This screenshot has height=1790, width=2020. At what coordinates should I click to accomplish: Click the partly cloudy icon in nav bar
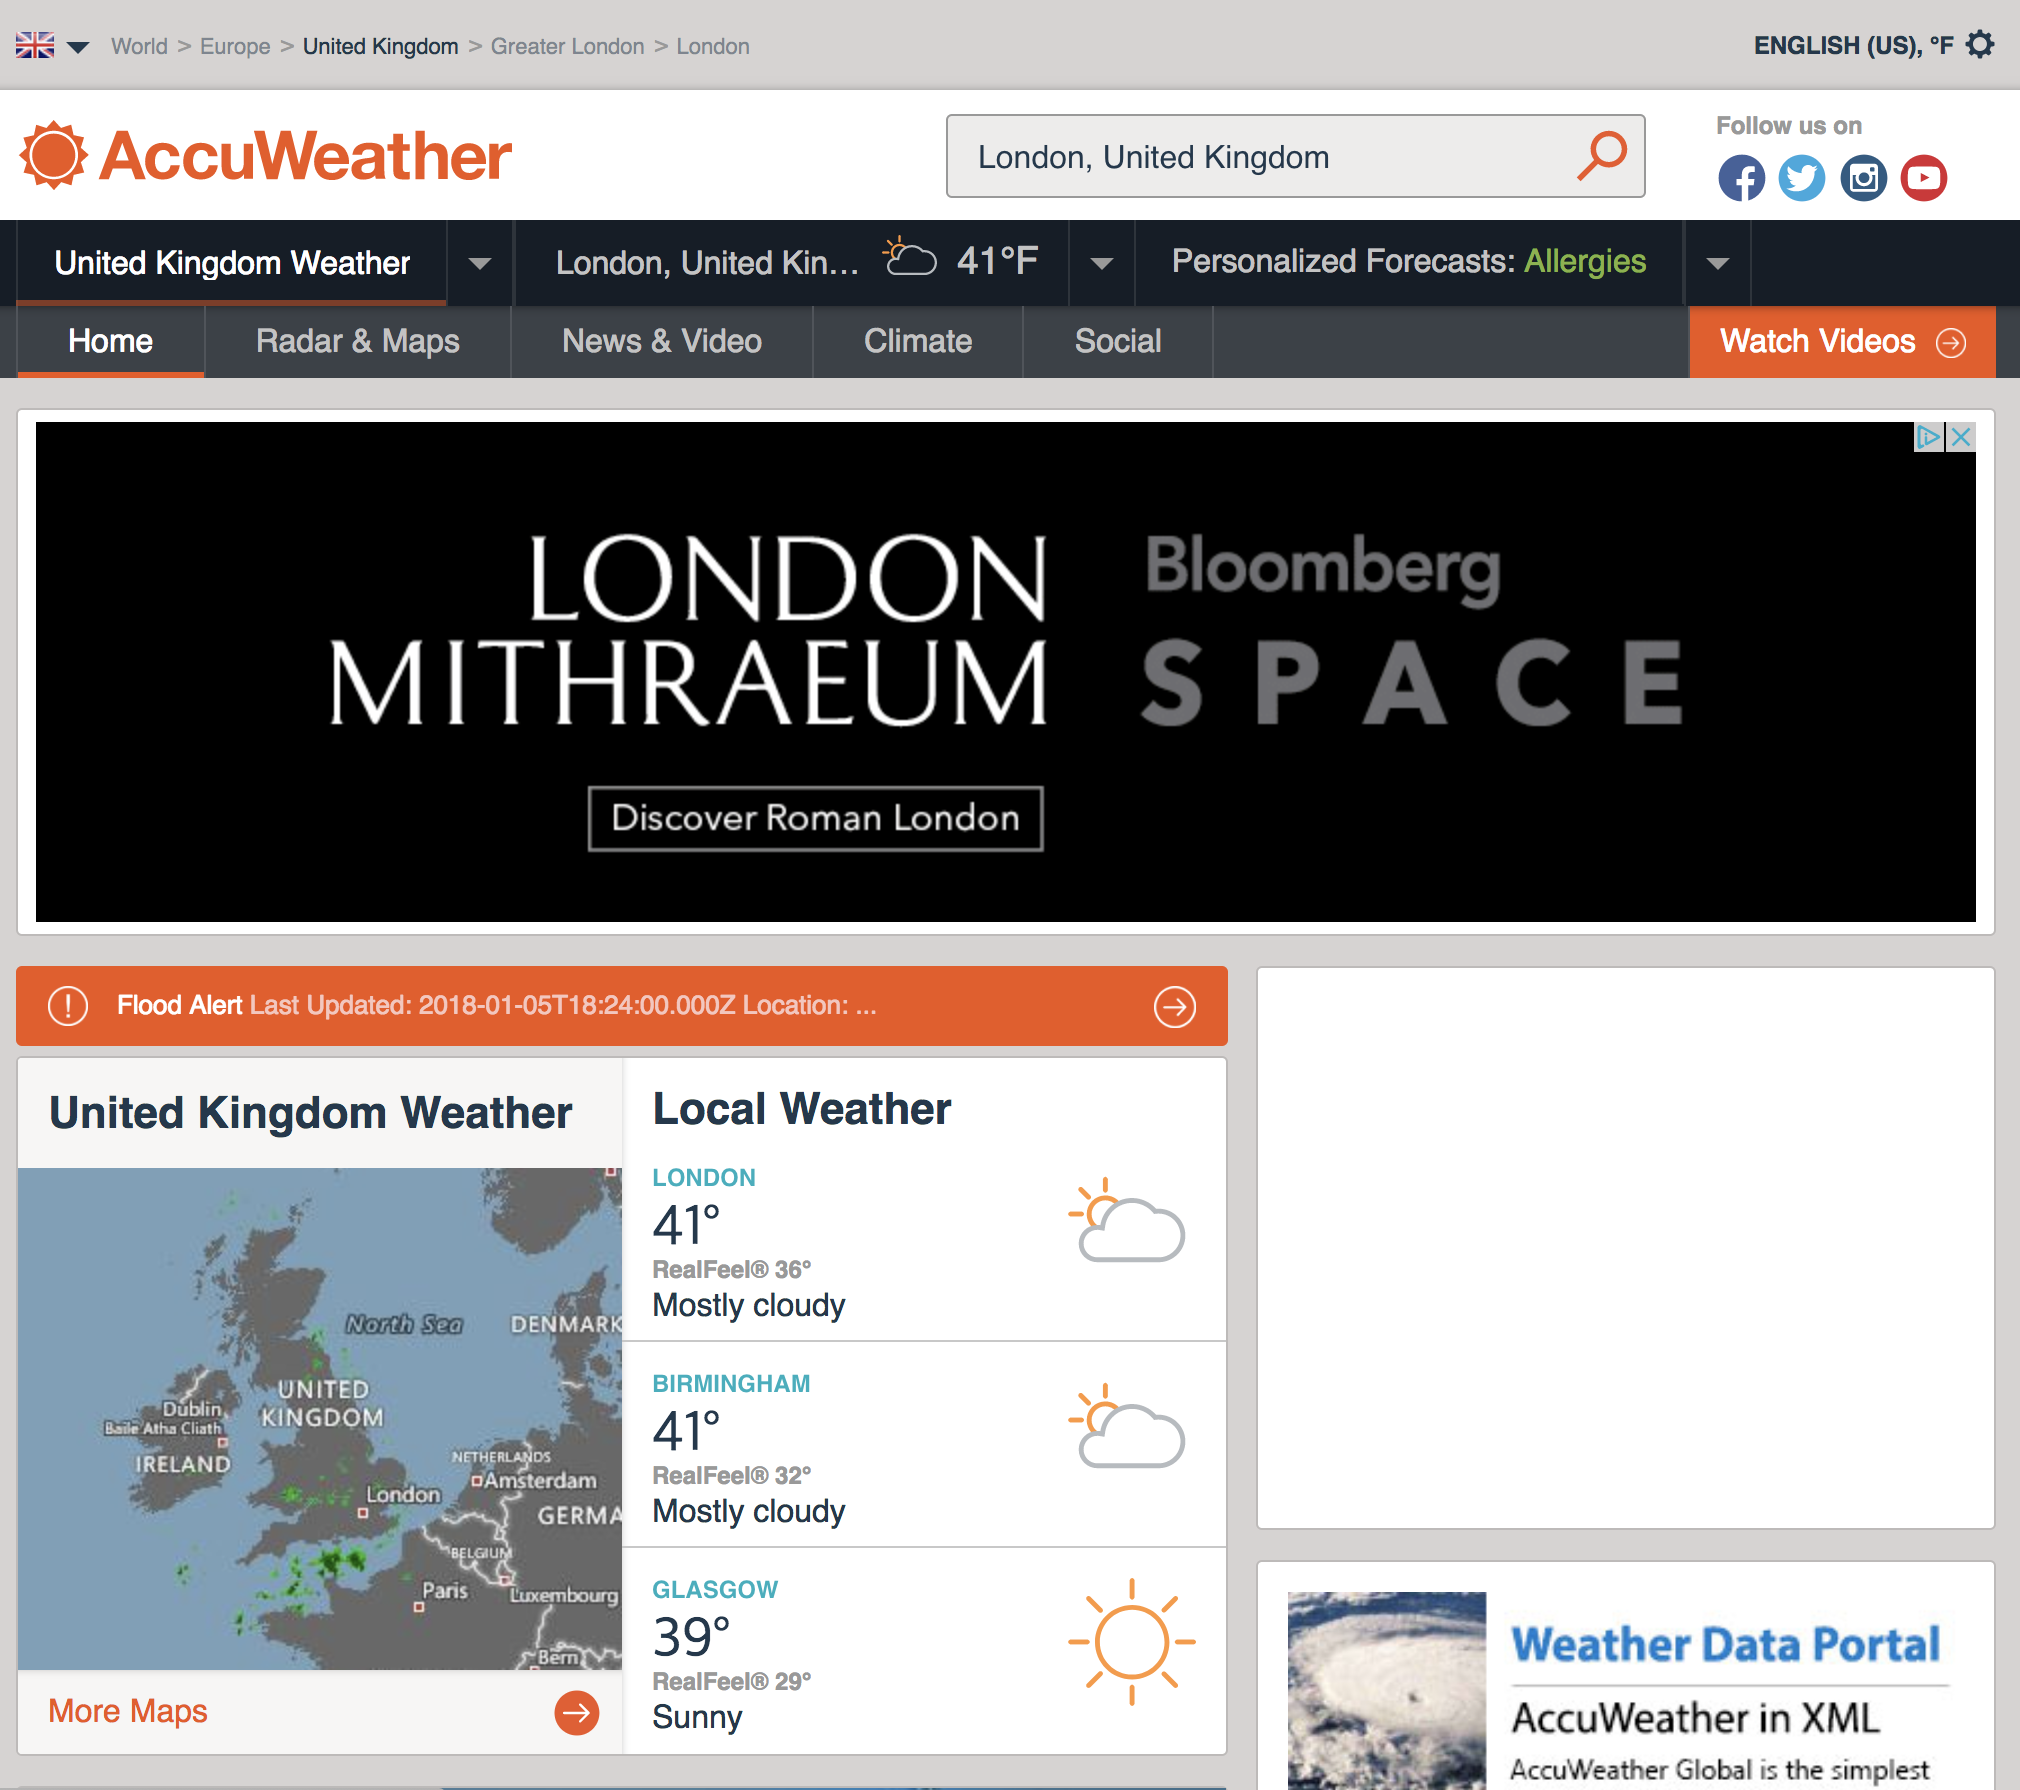(x=910, y=258)
